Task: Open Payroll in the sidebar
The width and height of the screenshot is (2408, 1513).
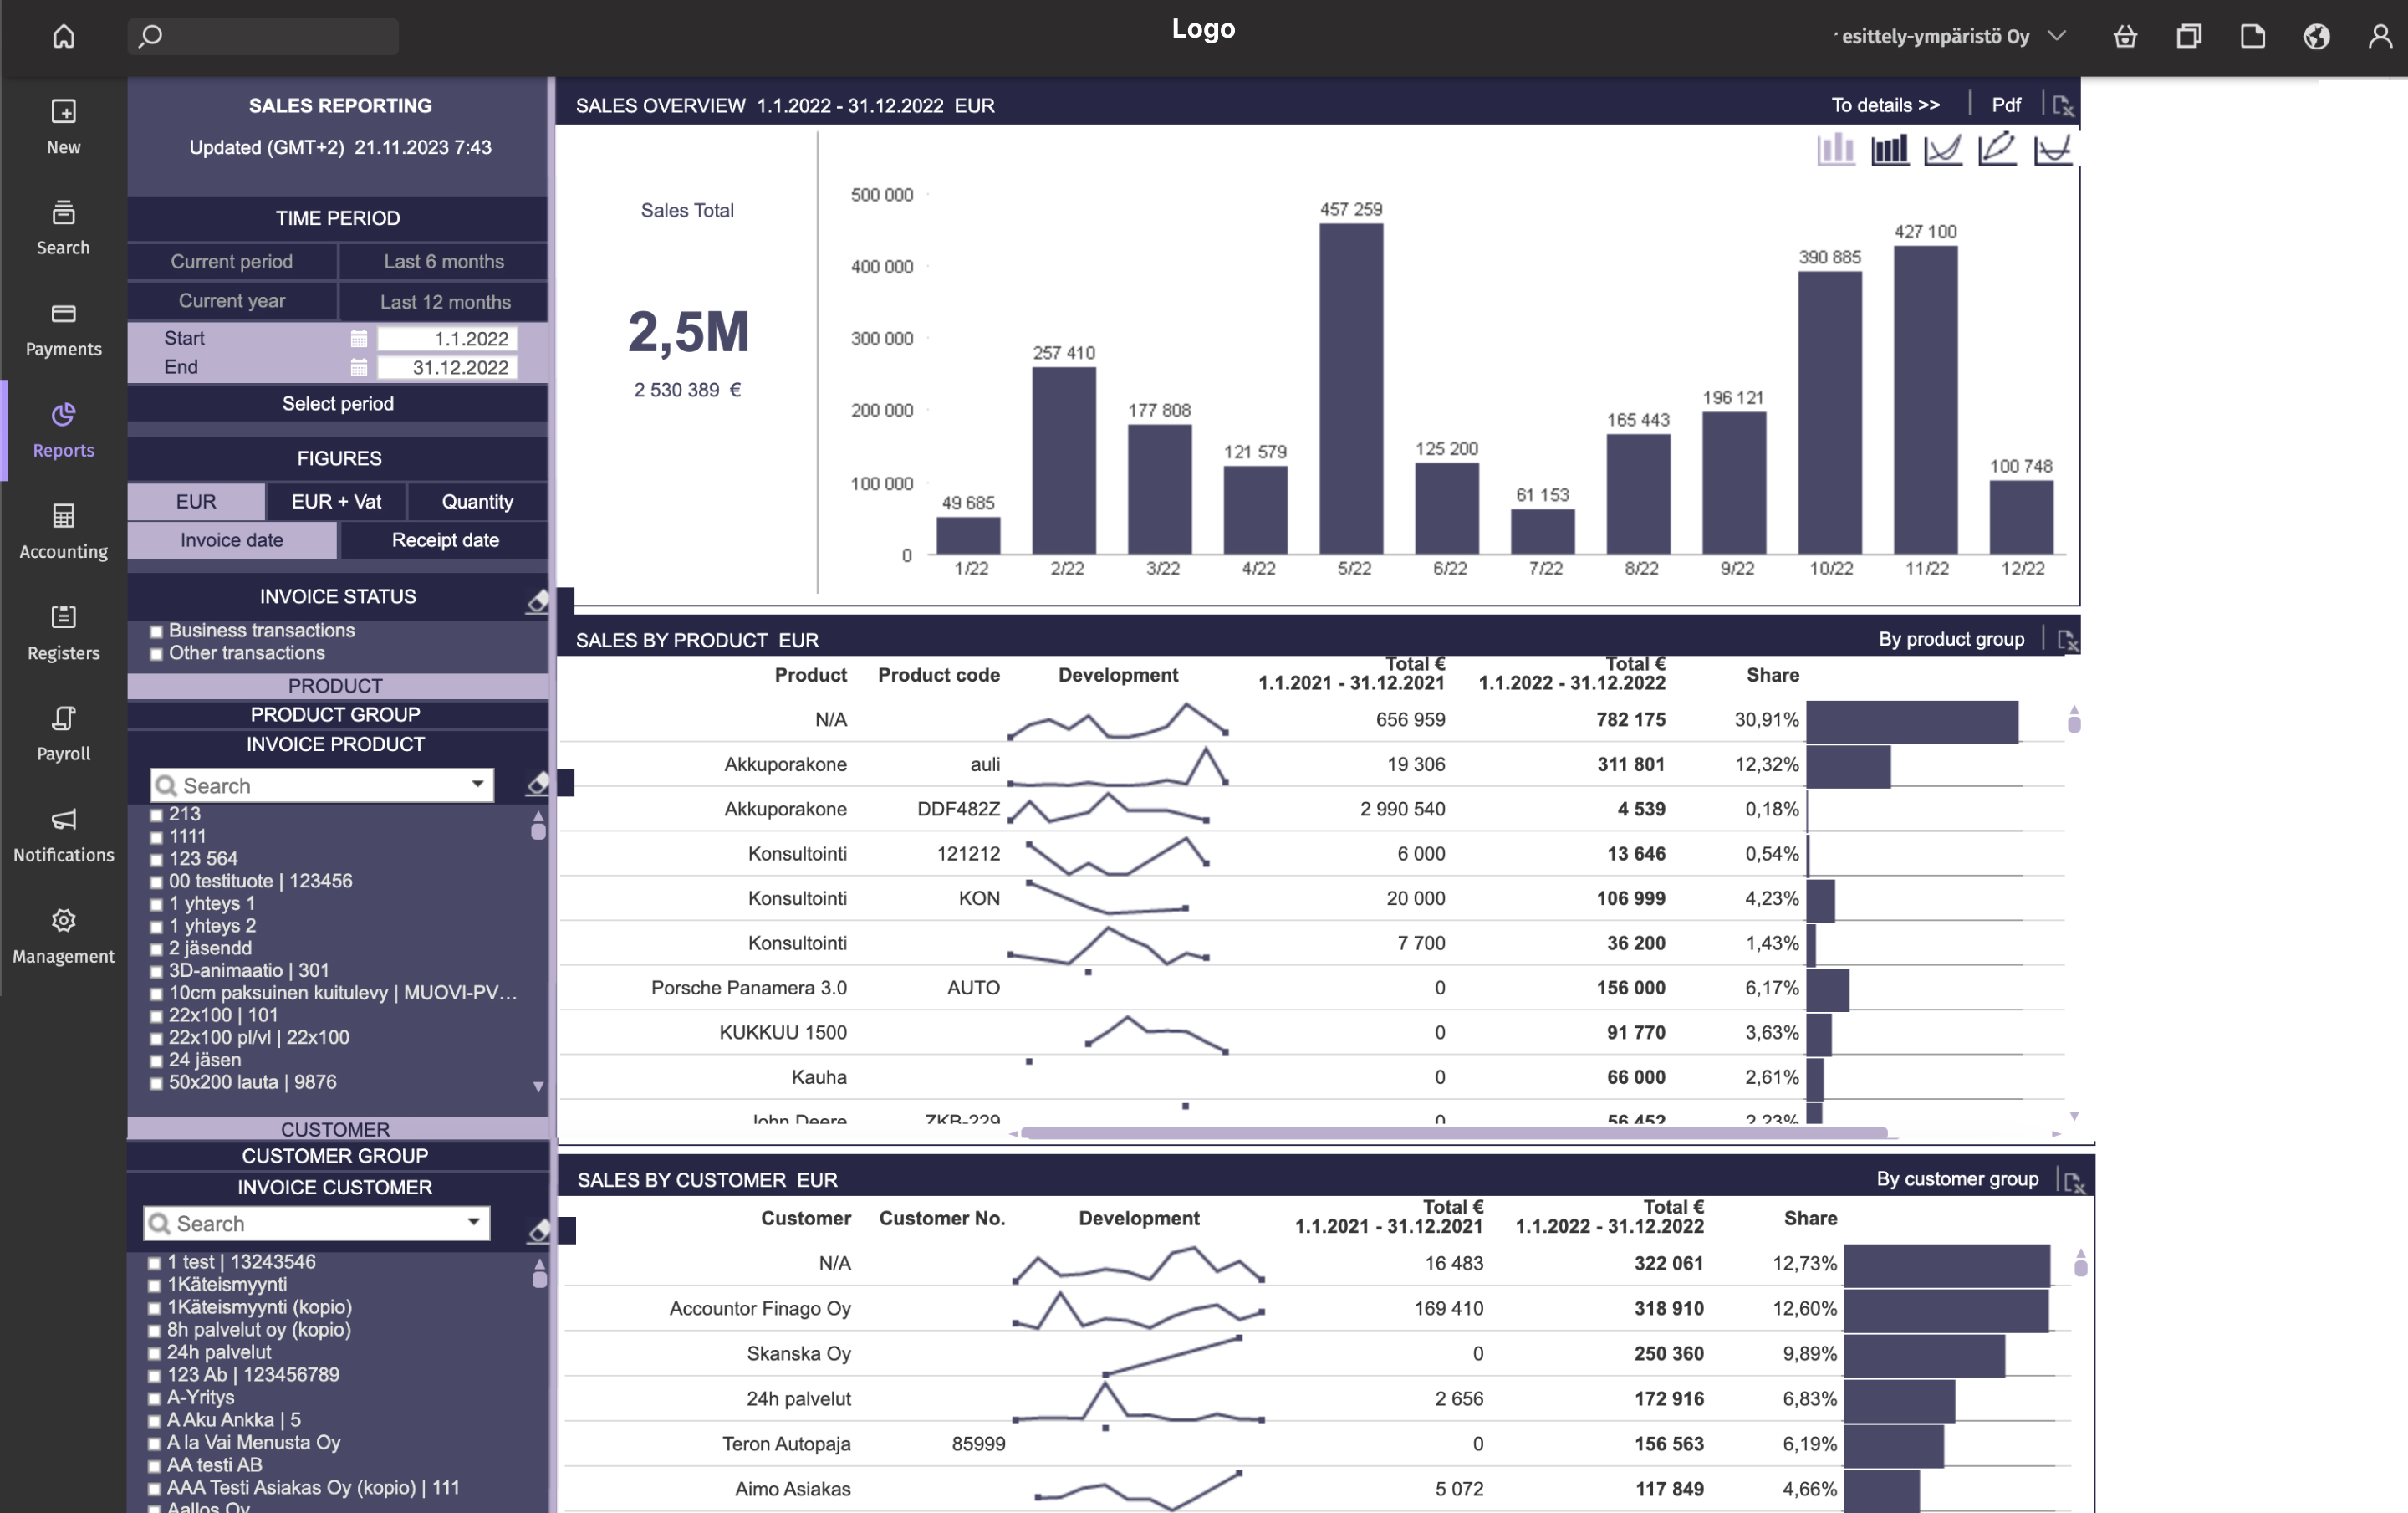Action: tap(64, 734)
